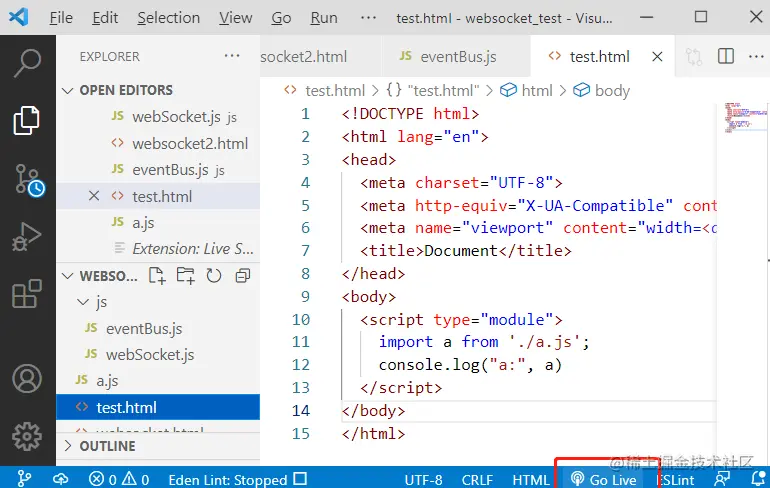The width and height of the screenshot is (770, 488).
Task: Open websocket2.html in Open Editors
Action: [158, 143]
